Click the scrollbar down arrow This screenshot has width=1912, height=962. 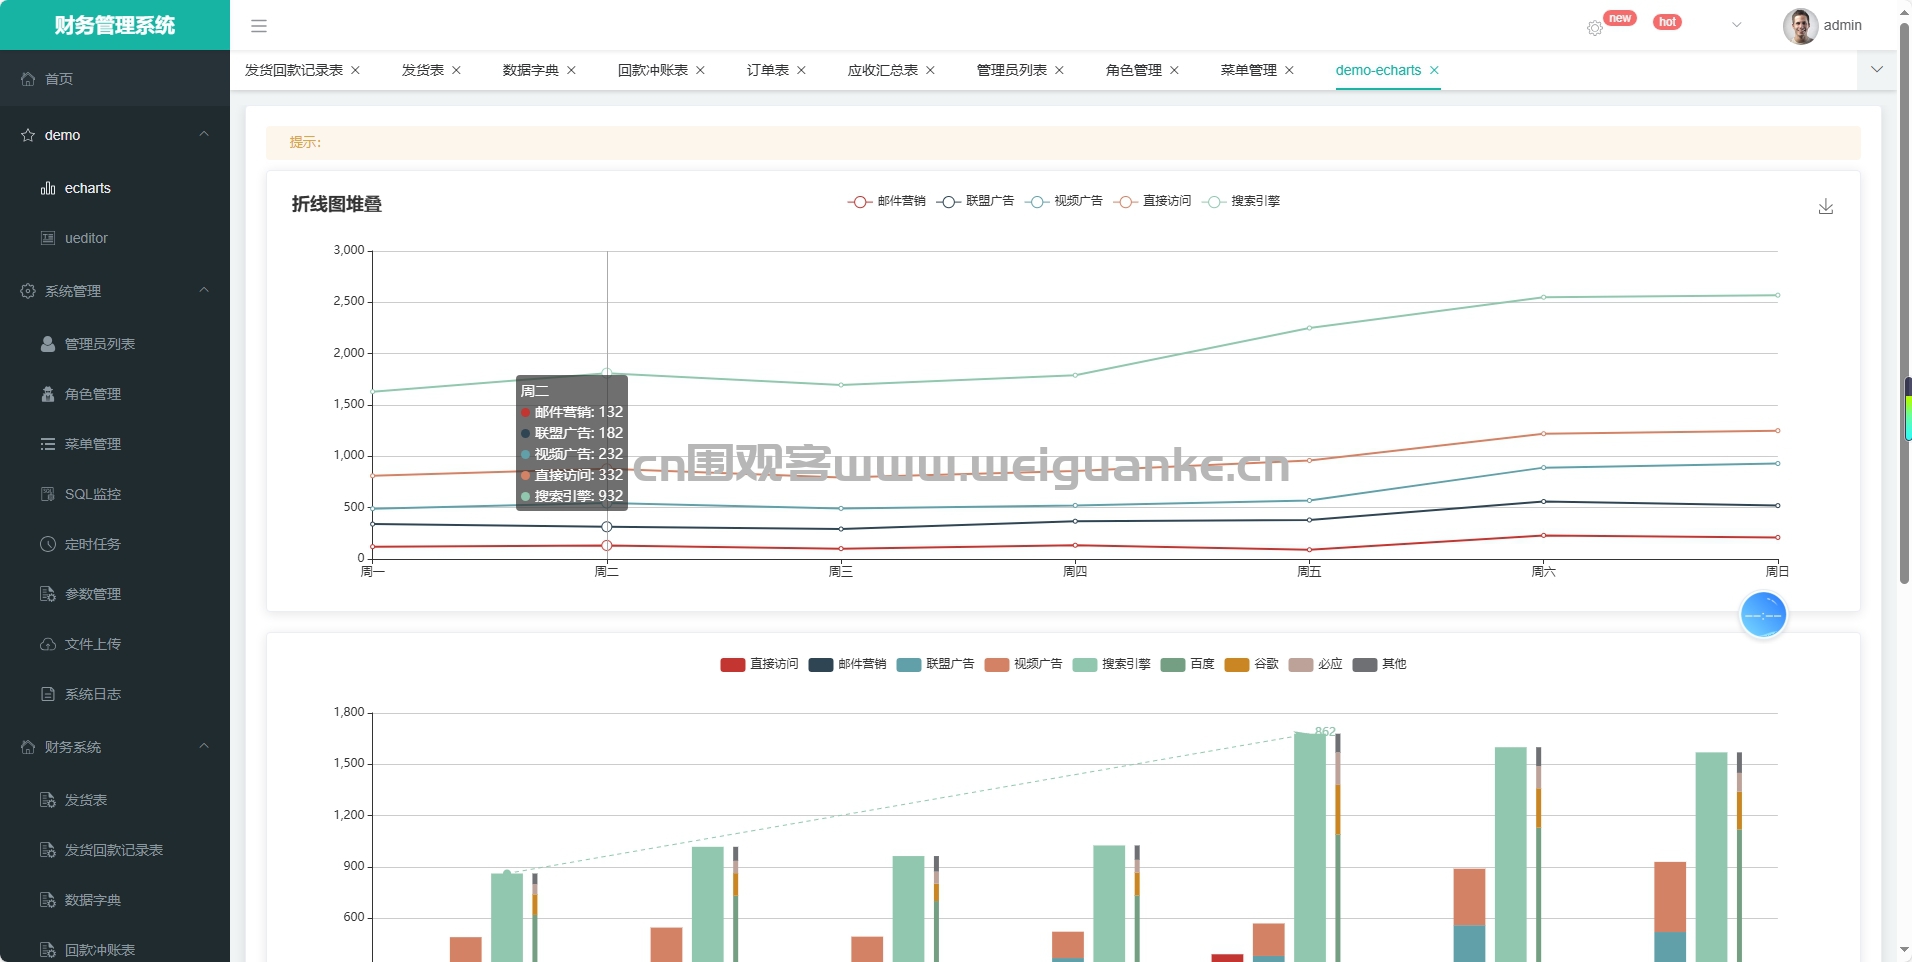1905,950
